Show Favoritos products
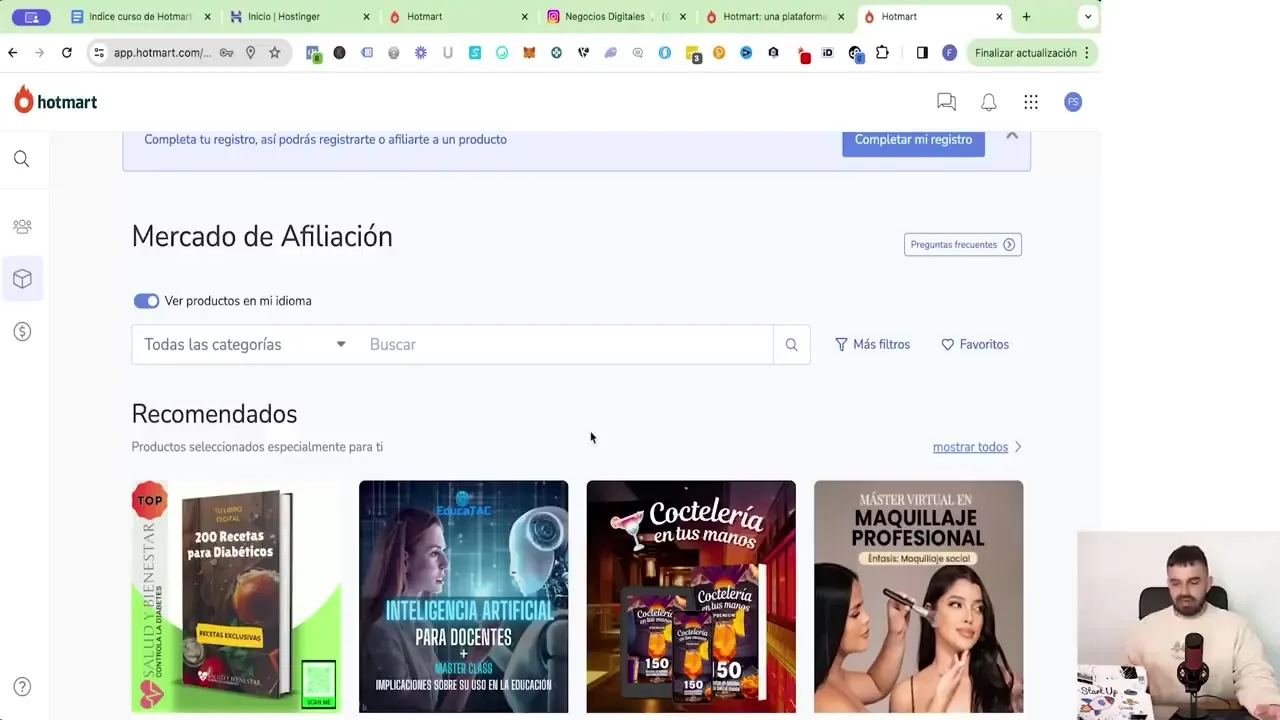 (x=975, y=345)
